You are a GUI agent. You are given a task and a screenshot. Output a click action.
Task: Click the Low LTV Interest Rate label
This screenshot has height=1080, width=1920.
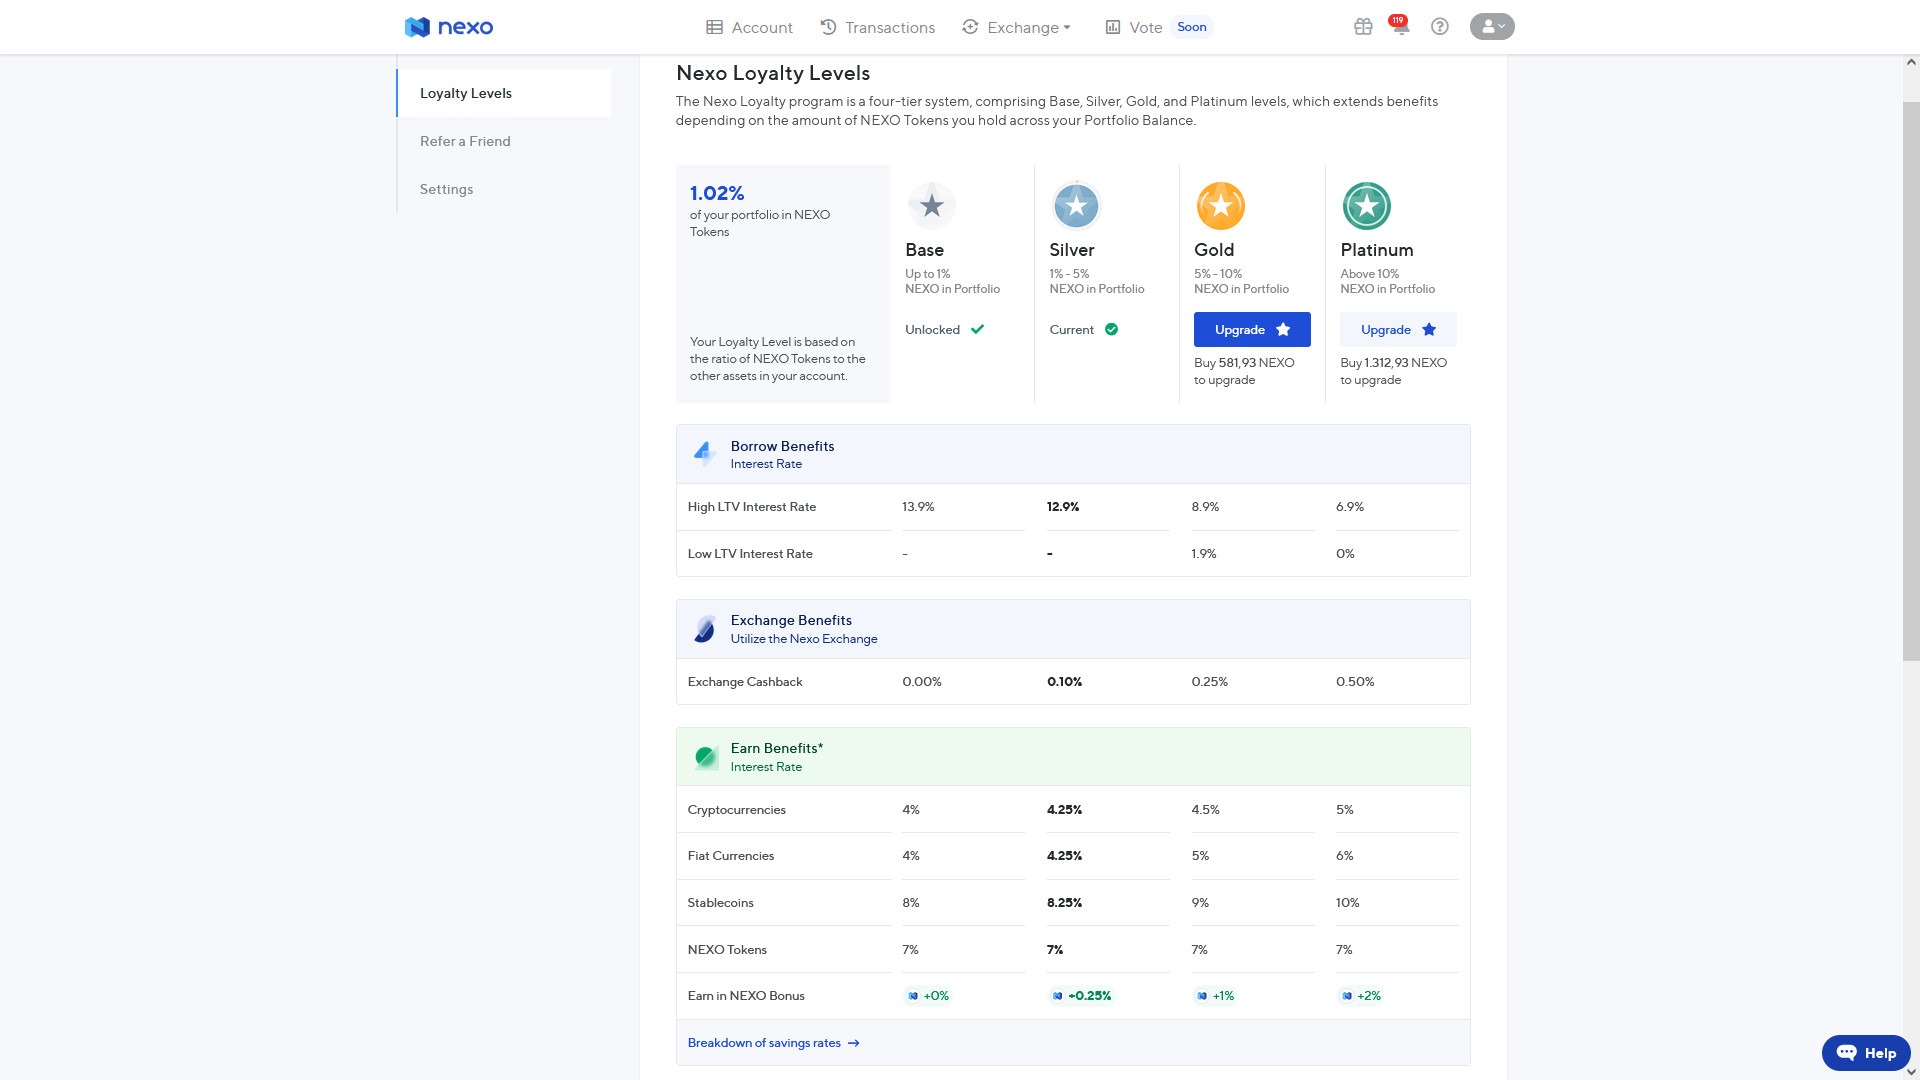click(750, 554)
